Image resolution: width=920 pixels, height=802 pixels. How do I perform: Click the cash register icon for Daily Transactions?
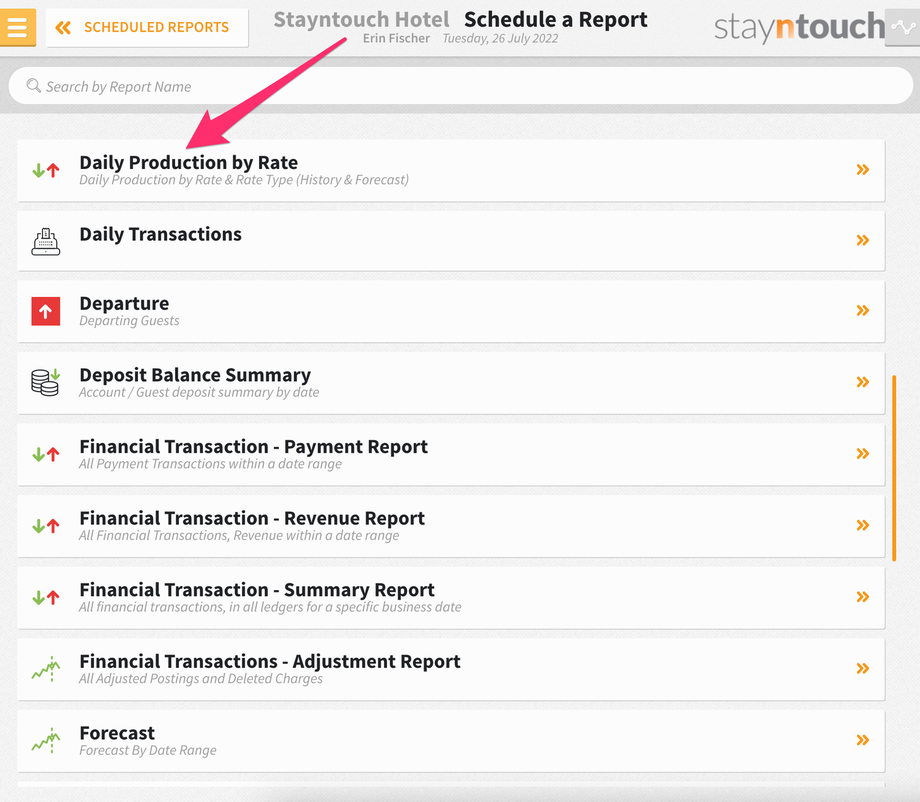[46, 241]
